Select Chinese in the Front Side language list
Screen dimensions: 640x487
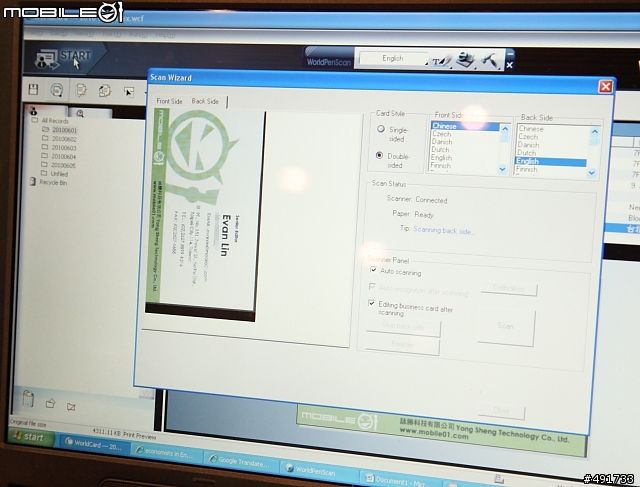pos(465,126)
